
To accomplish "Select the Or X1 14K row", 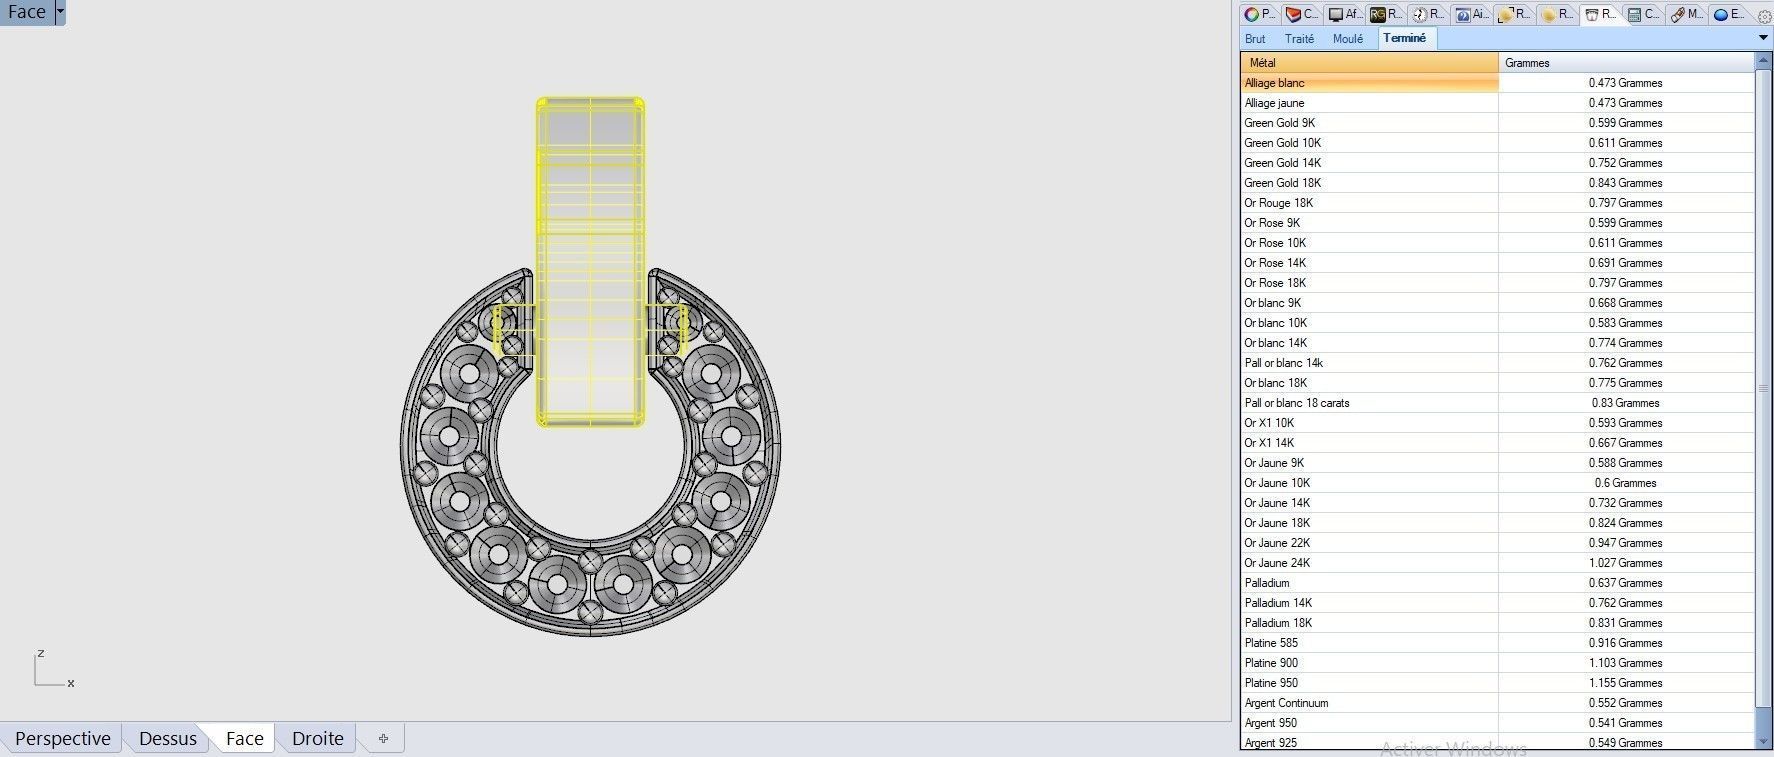I will click(1497, 443).
